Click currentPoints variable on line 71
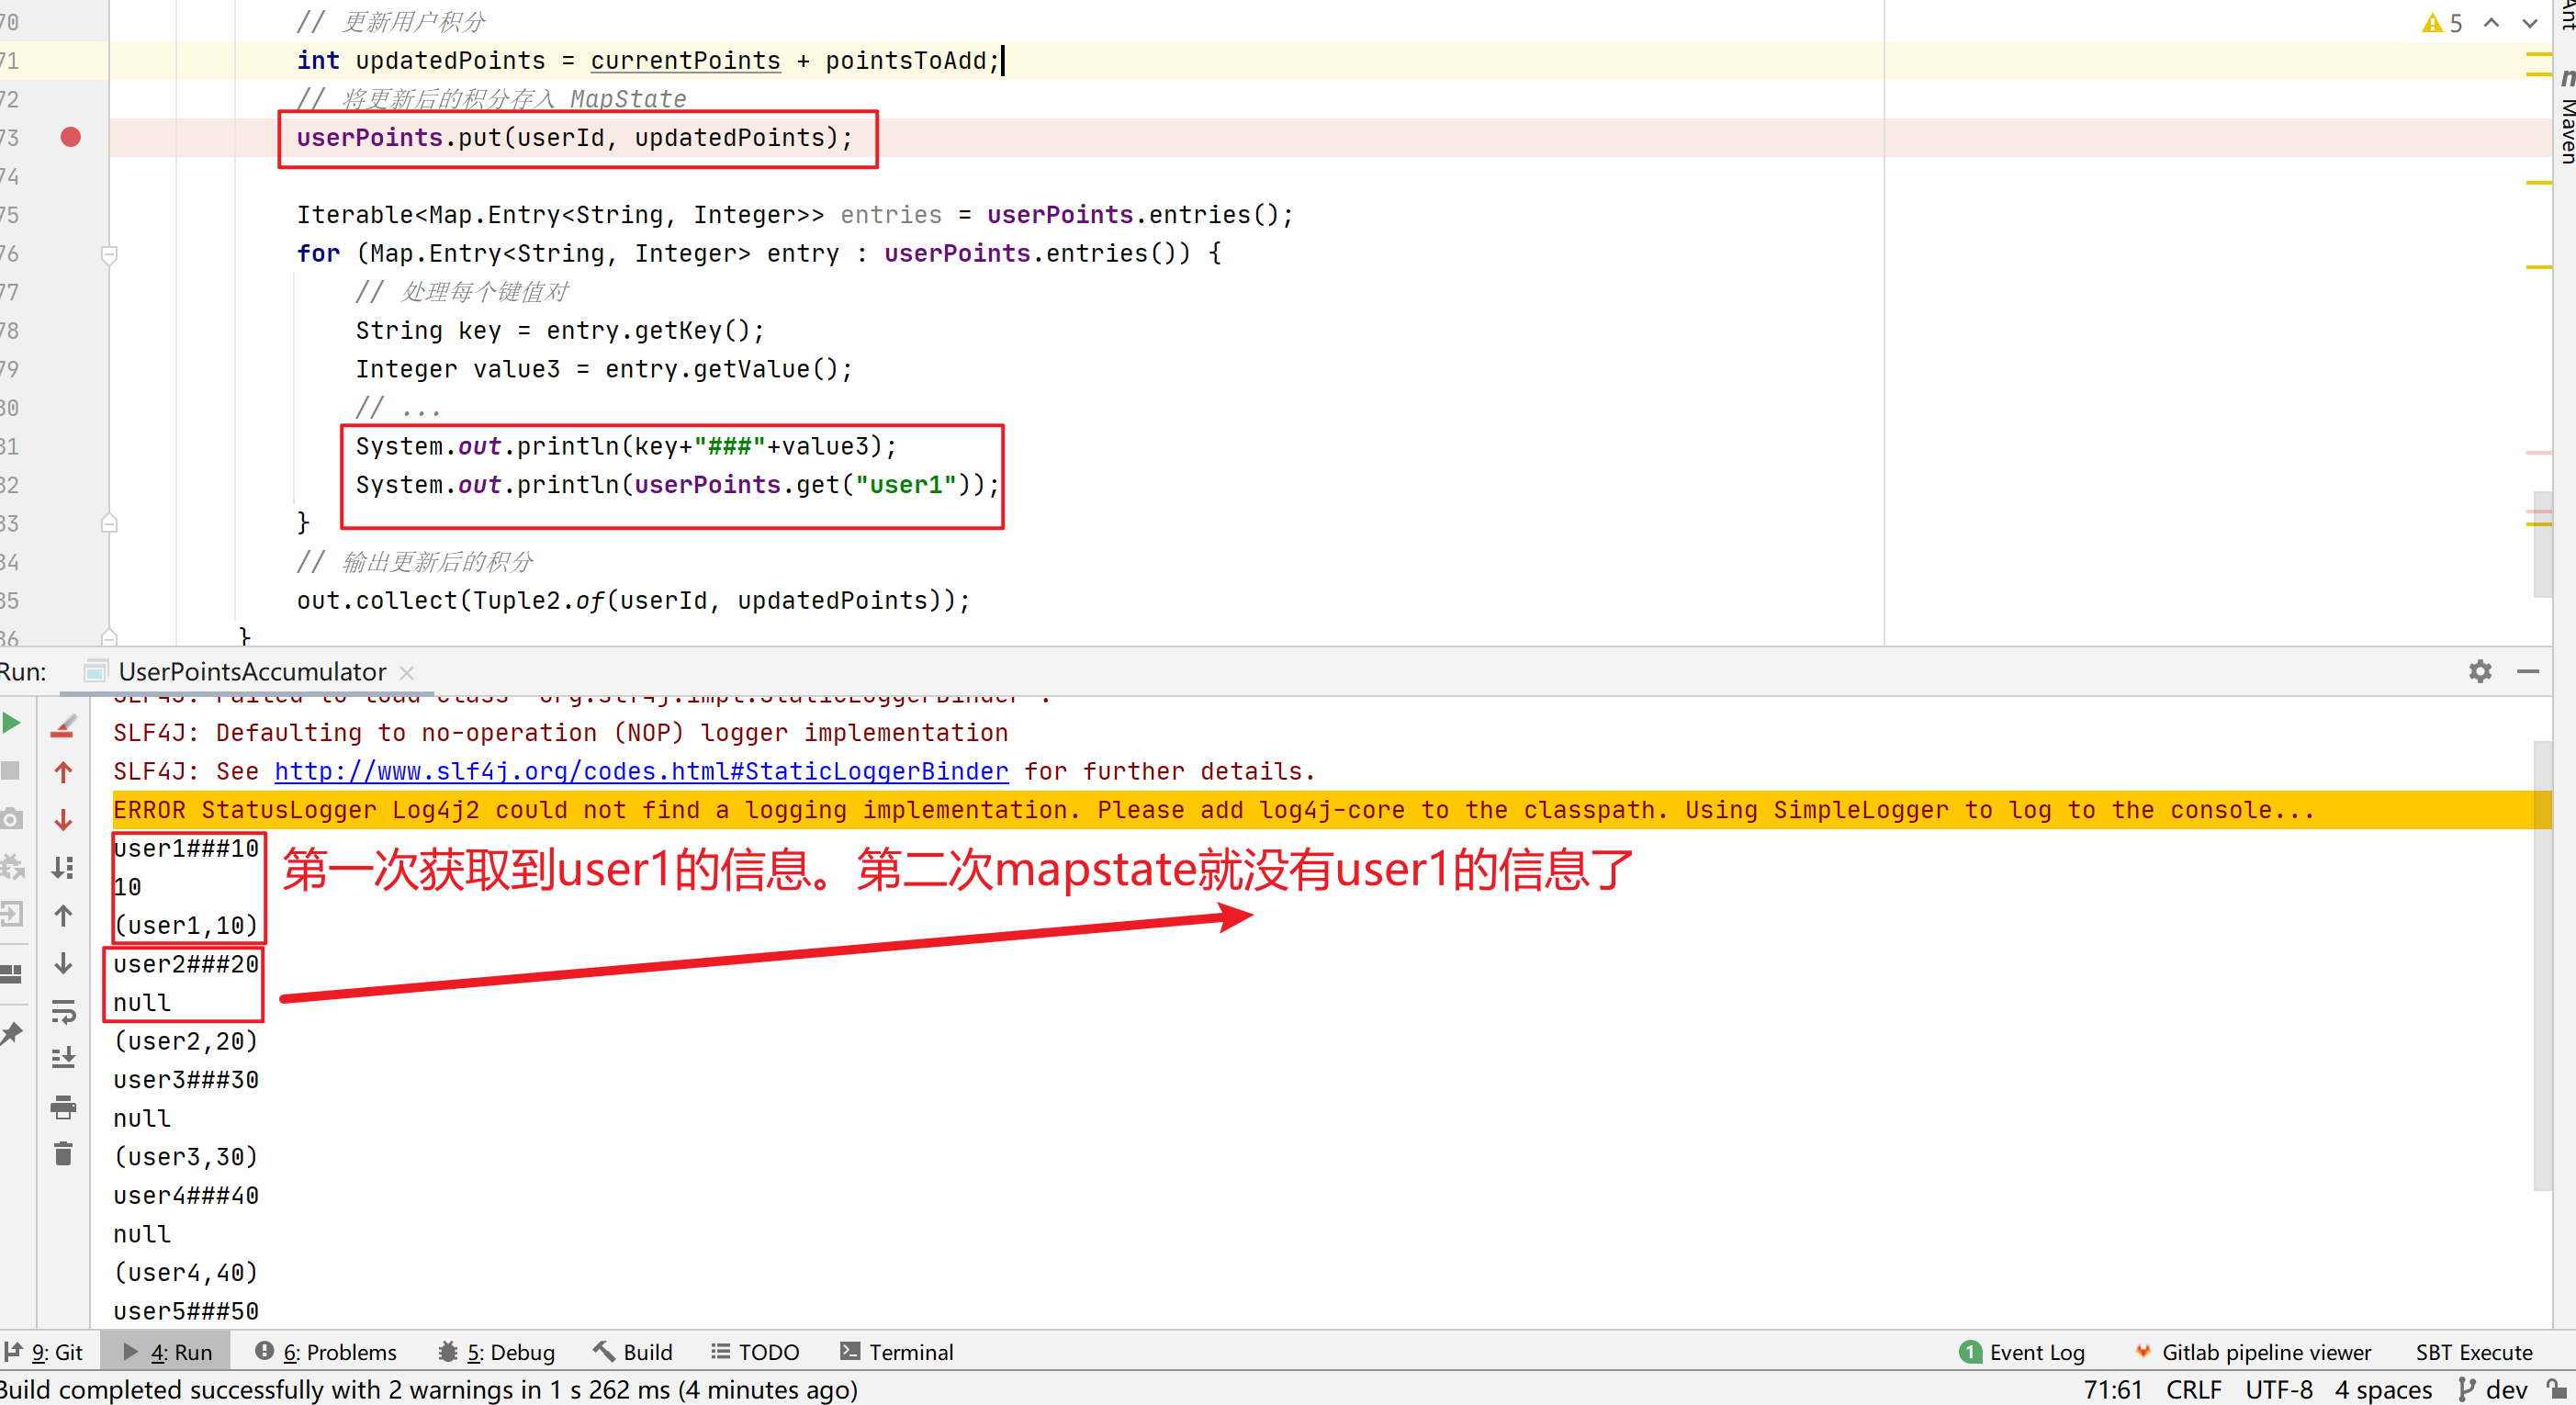Viewport: 2576px width, 1405px height. click(x=685, y=60)
